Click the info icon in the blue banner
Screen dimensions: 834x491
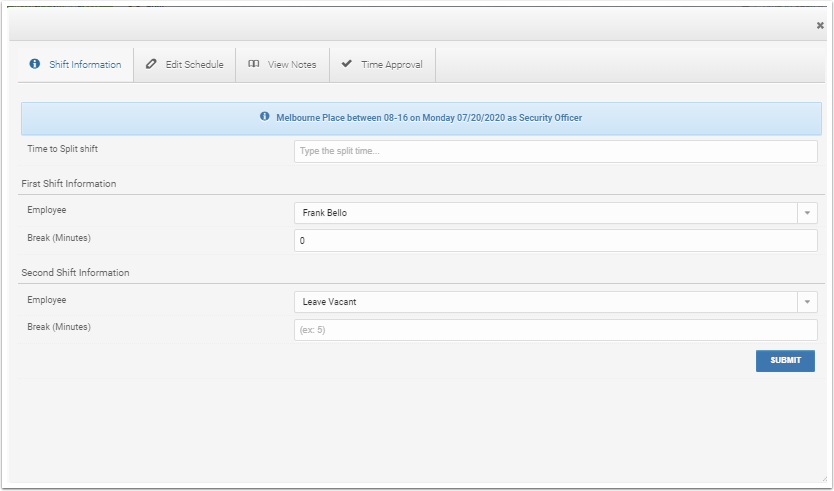(265, 117)
